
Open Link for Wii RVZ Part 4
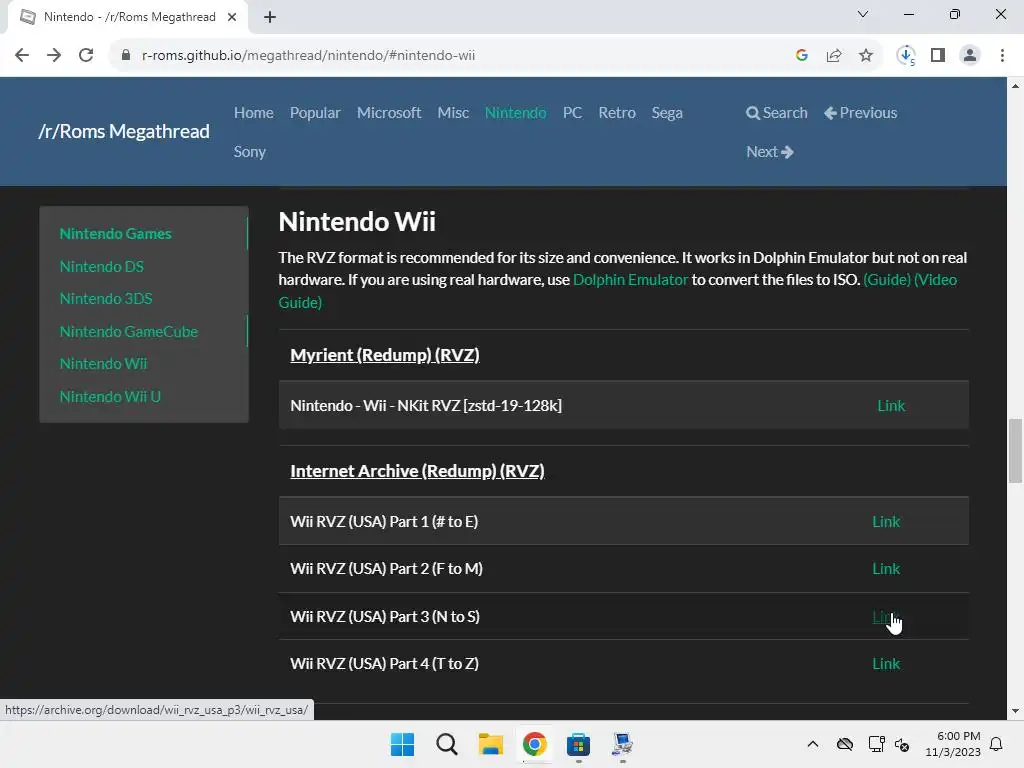click(886, 664)
